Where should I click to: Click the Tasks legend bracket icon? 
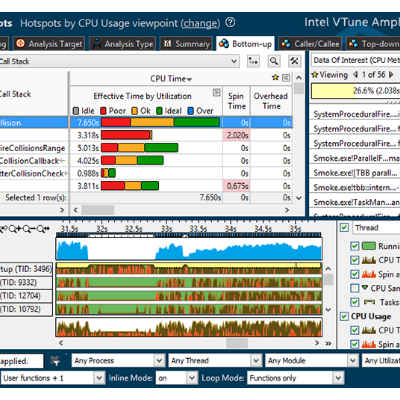tap(369, 302)
